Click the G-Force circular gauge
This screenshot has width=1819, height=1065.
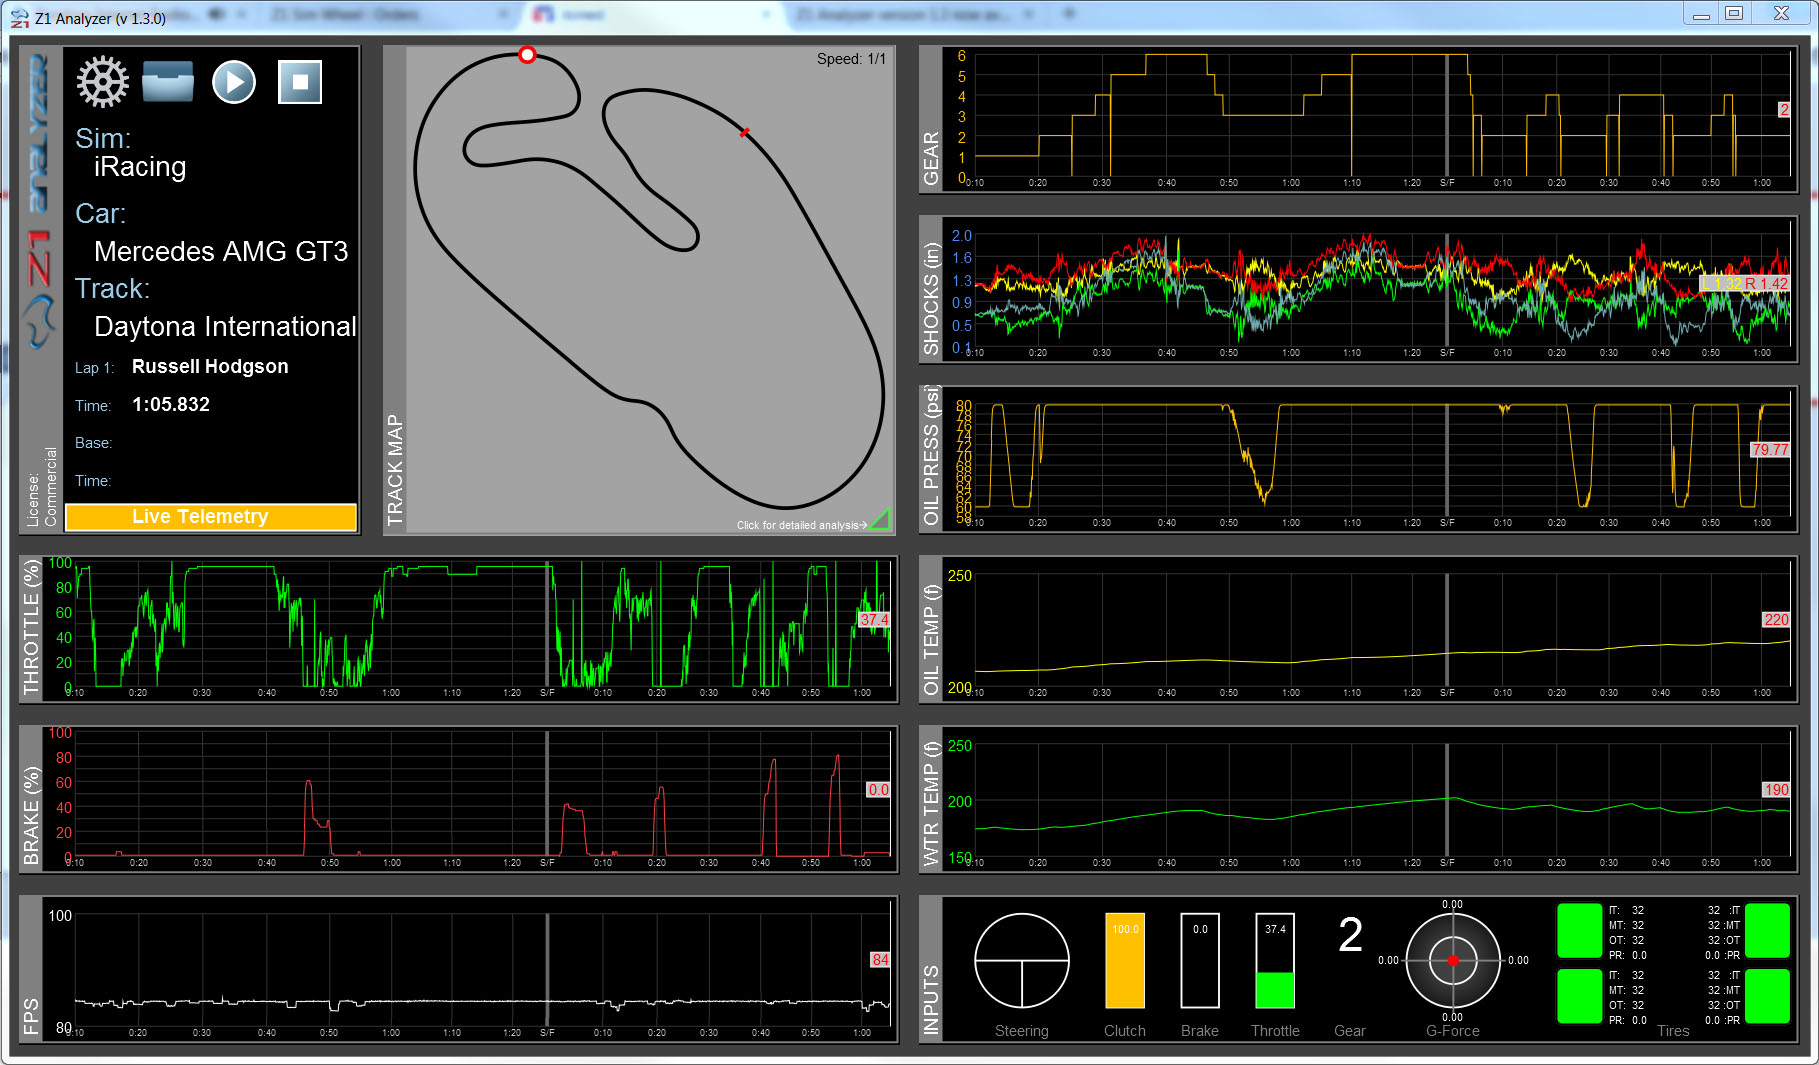(x=1453, y=961)
